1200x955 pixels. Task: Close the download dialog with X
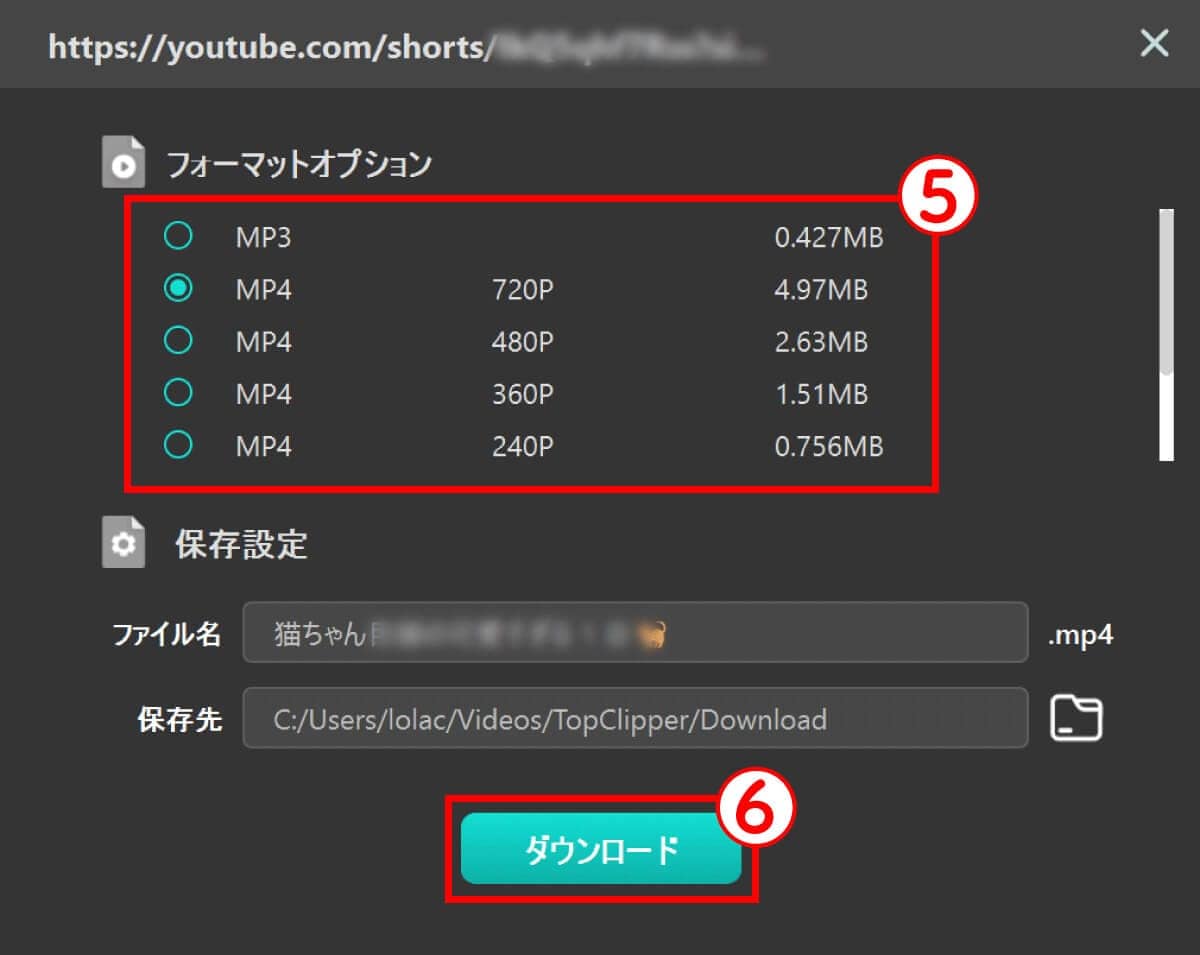pos(1154,44)
